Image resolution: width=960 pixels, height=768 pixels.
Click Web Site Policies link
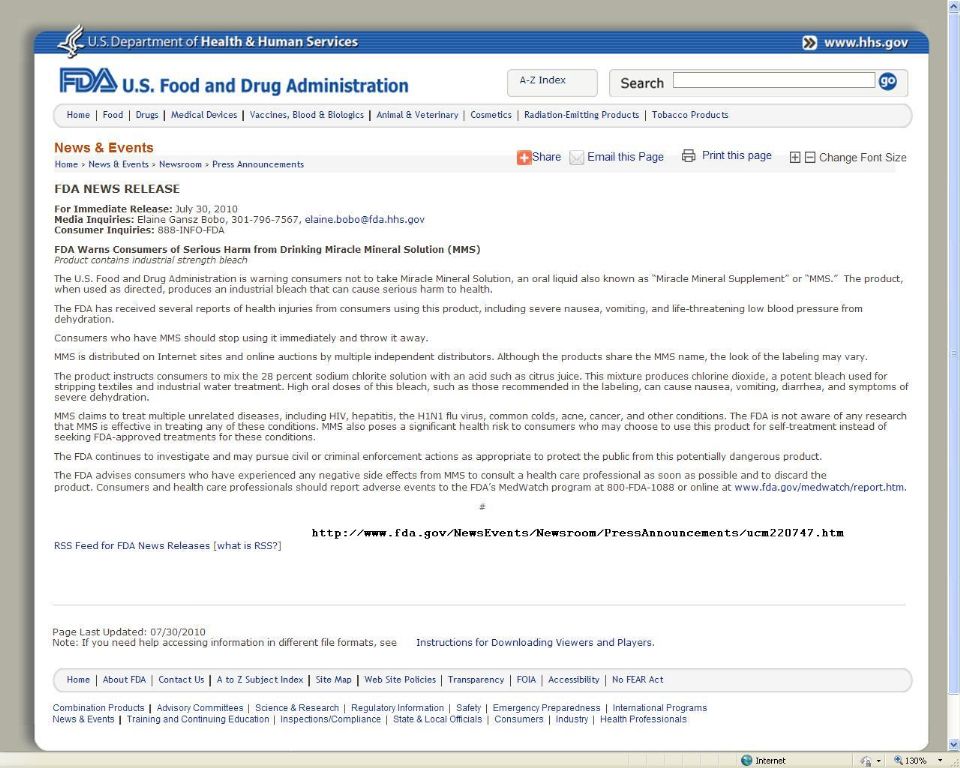(400, 680)
